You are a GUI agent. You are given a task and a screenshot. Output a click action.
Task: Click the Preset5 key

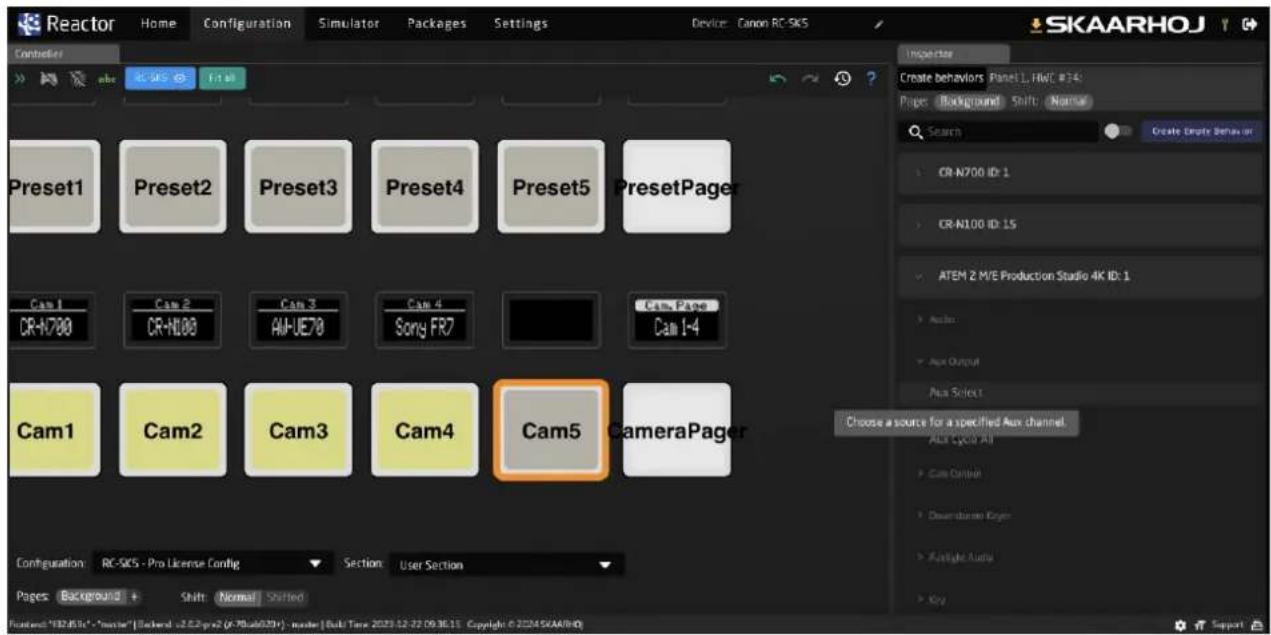pyautogui.click(x=551, y=187)
